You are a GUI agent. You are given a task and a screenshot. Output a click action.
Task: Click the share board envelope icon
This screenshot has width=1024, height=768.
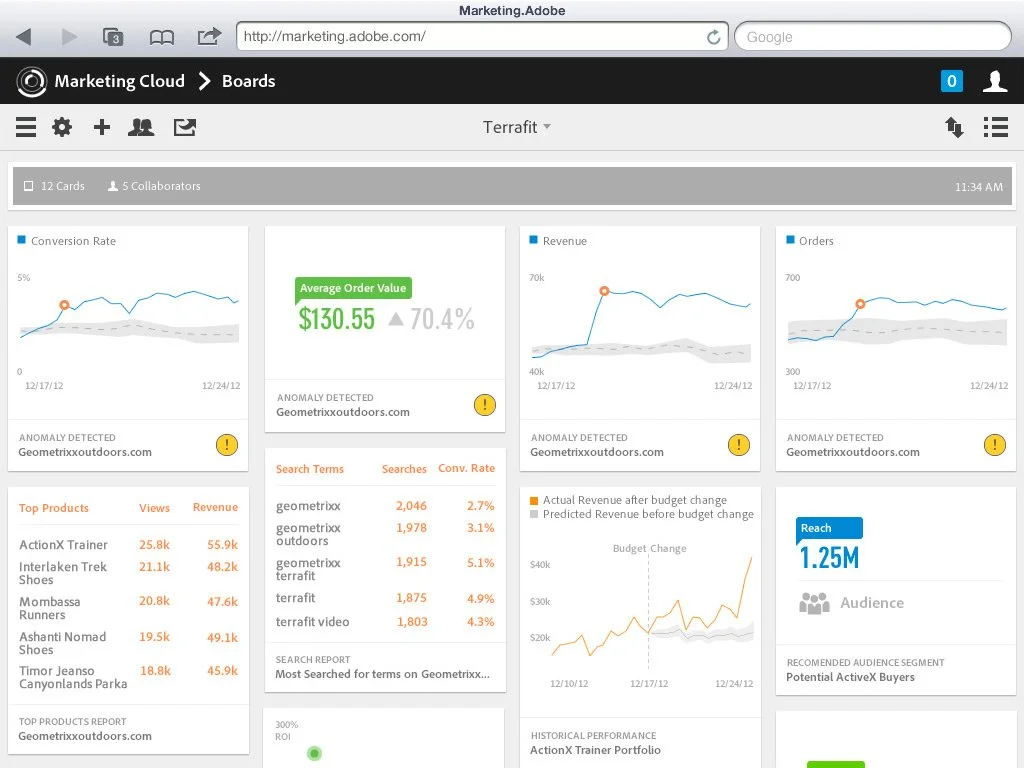tap(185, 127)
